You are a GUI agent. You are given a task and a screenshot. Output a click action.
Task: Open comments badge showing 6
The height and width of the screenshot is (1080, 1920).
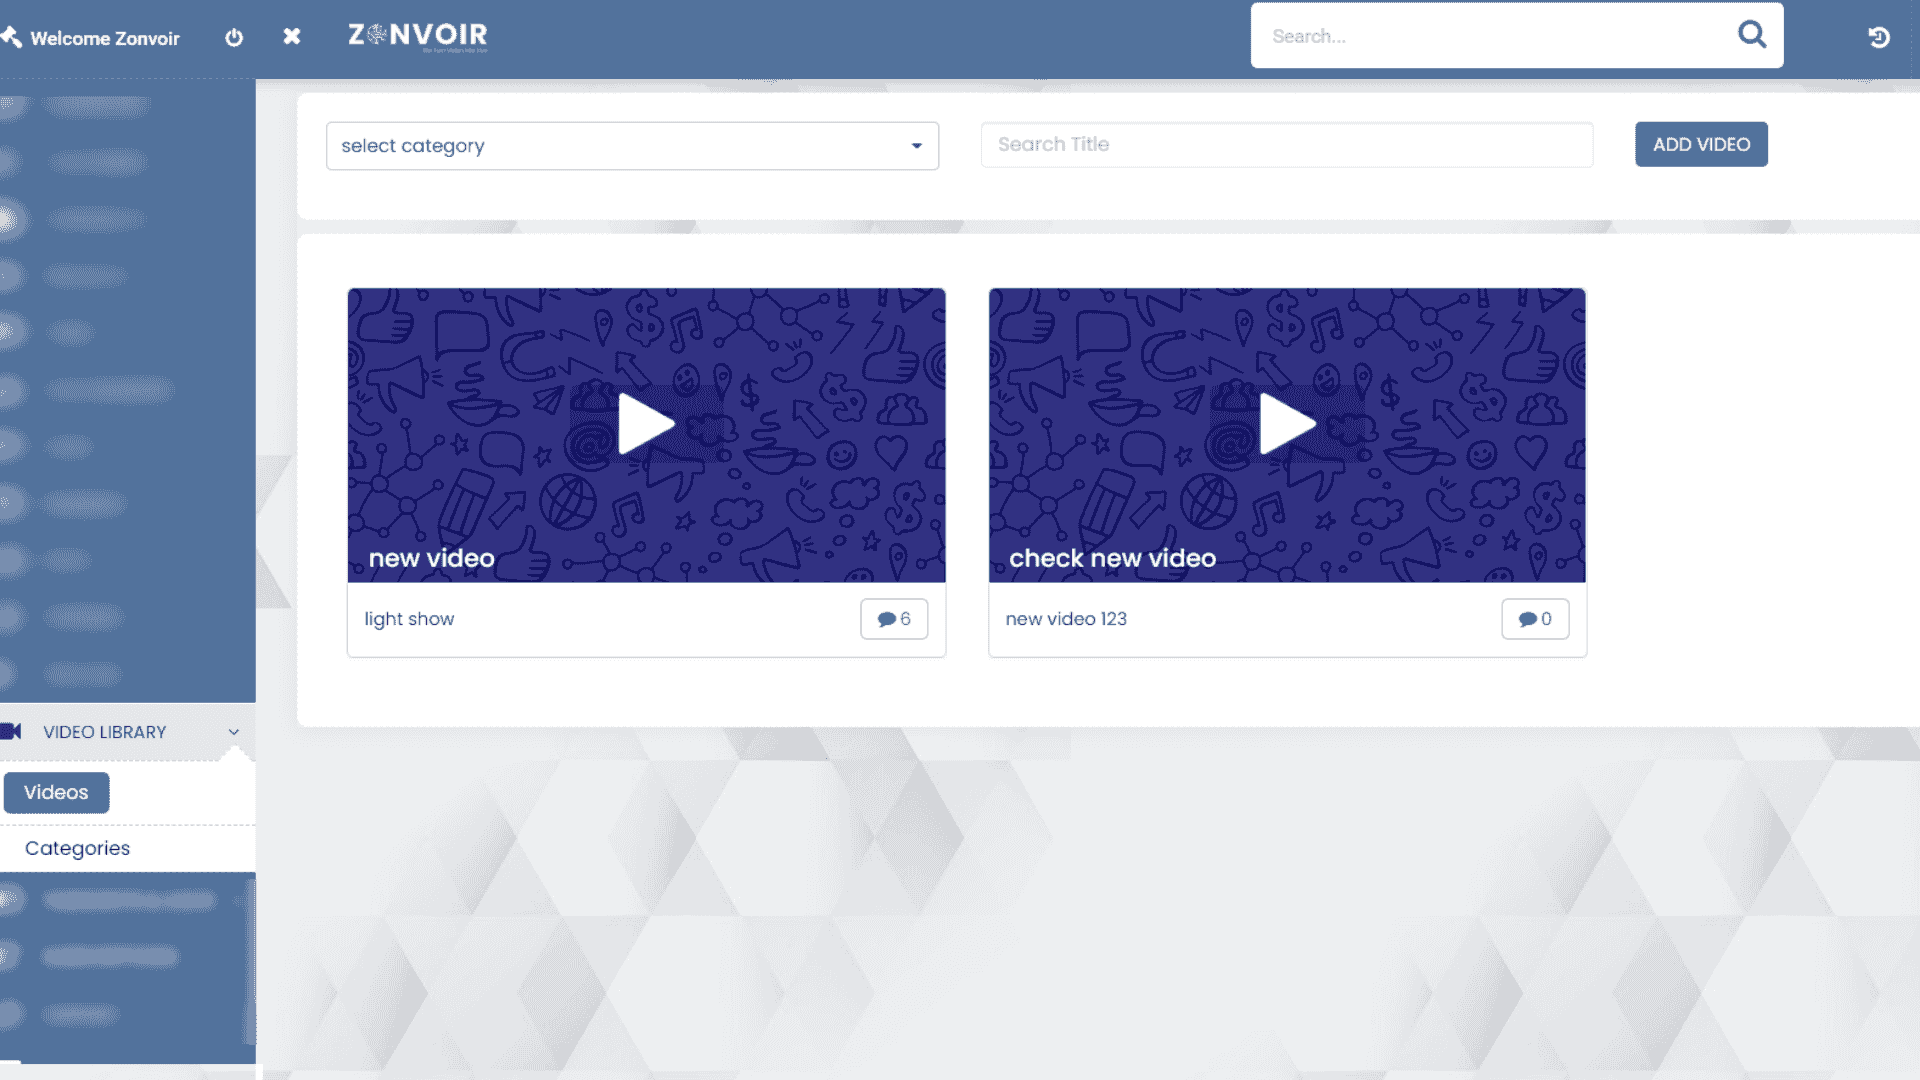pyautogui.click(x=894, y=619)
